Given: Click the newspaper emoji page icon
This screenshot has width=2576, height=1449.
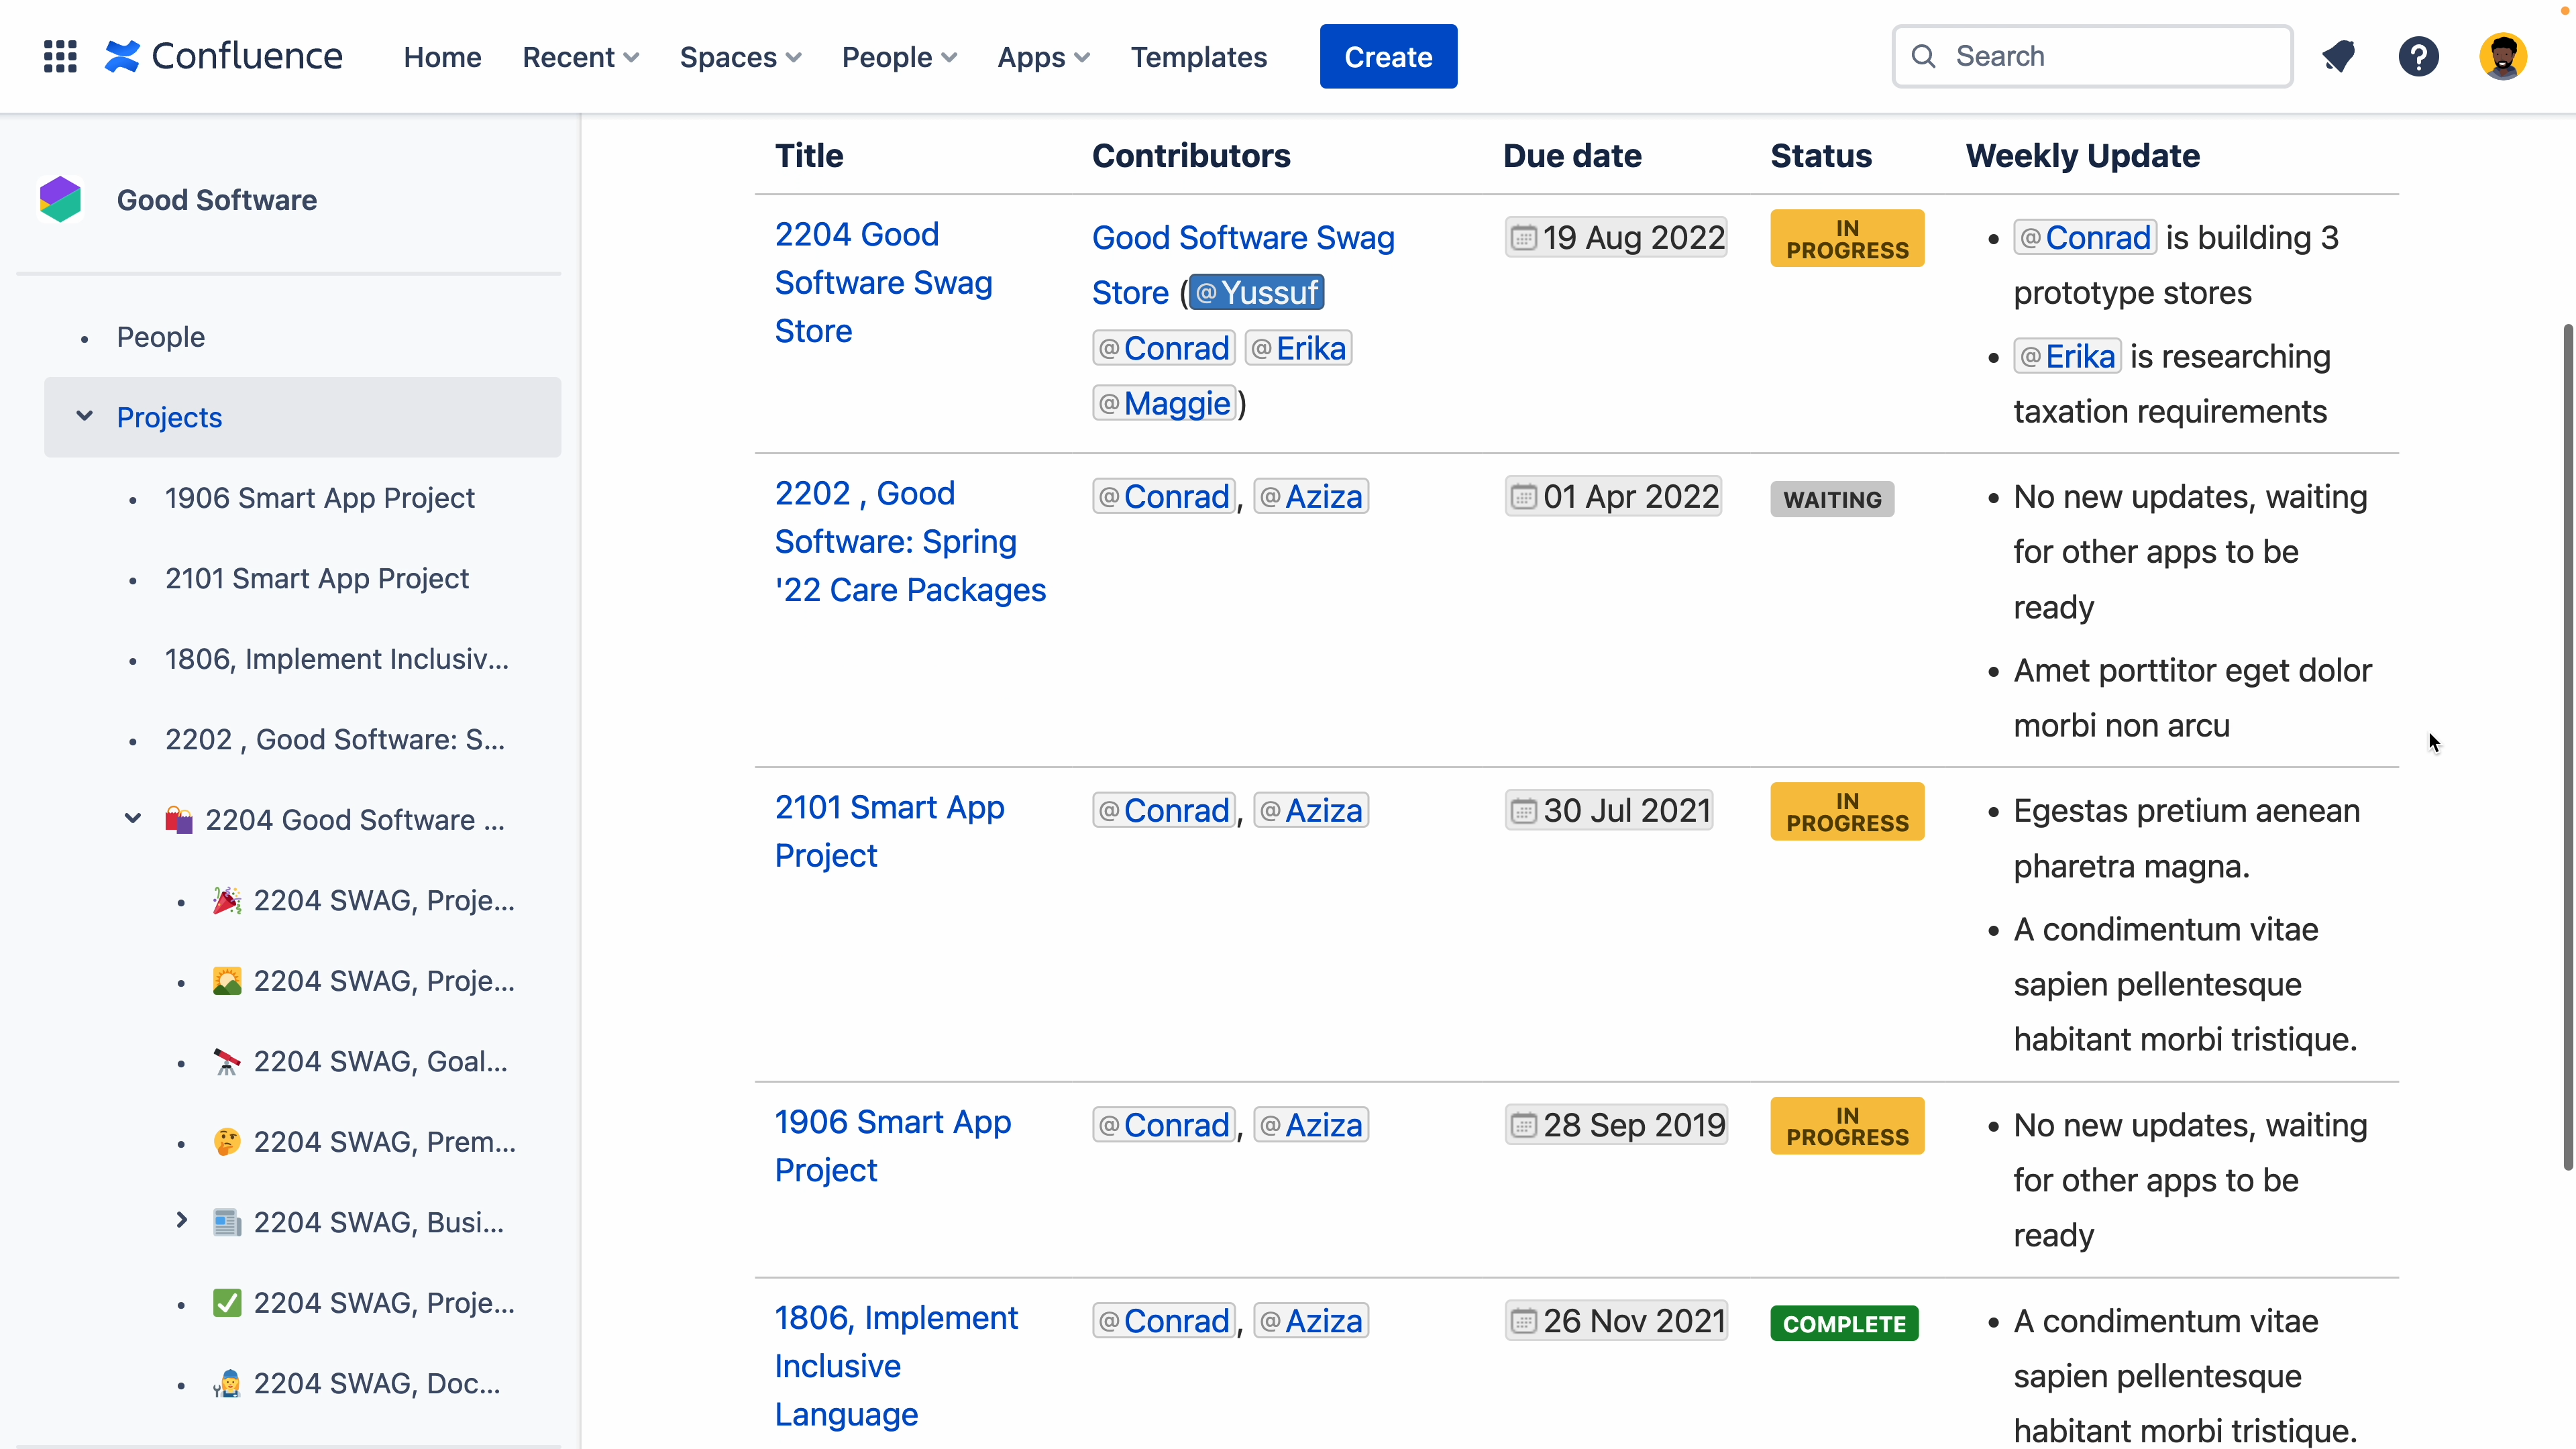Looking at the screenshot, I should tap(227, 1222).
